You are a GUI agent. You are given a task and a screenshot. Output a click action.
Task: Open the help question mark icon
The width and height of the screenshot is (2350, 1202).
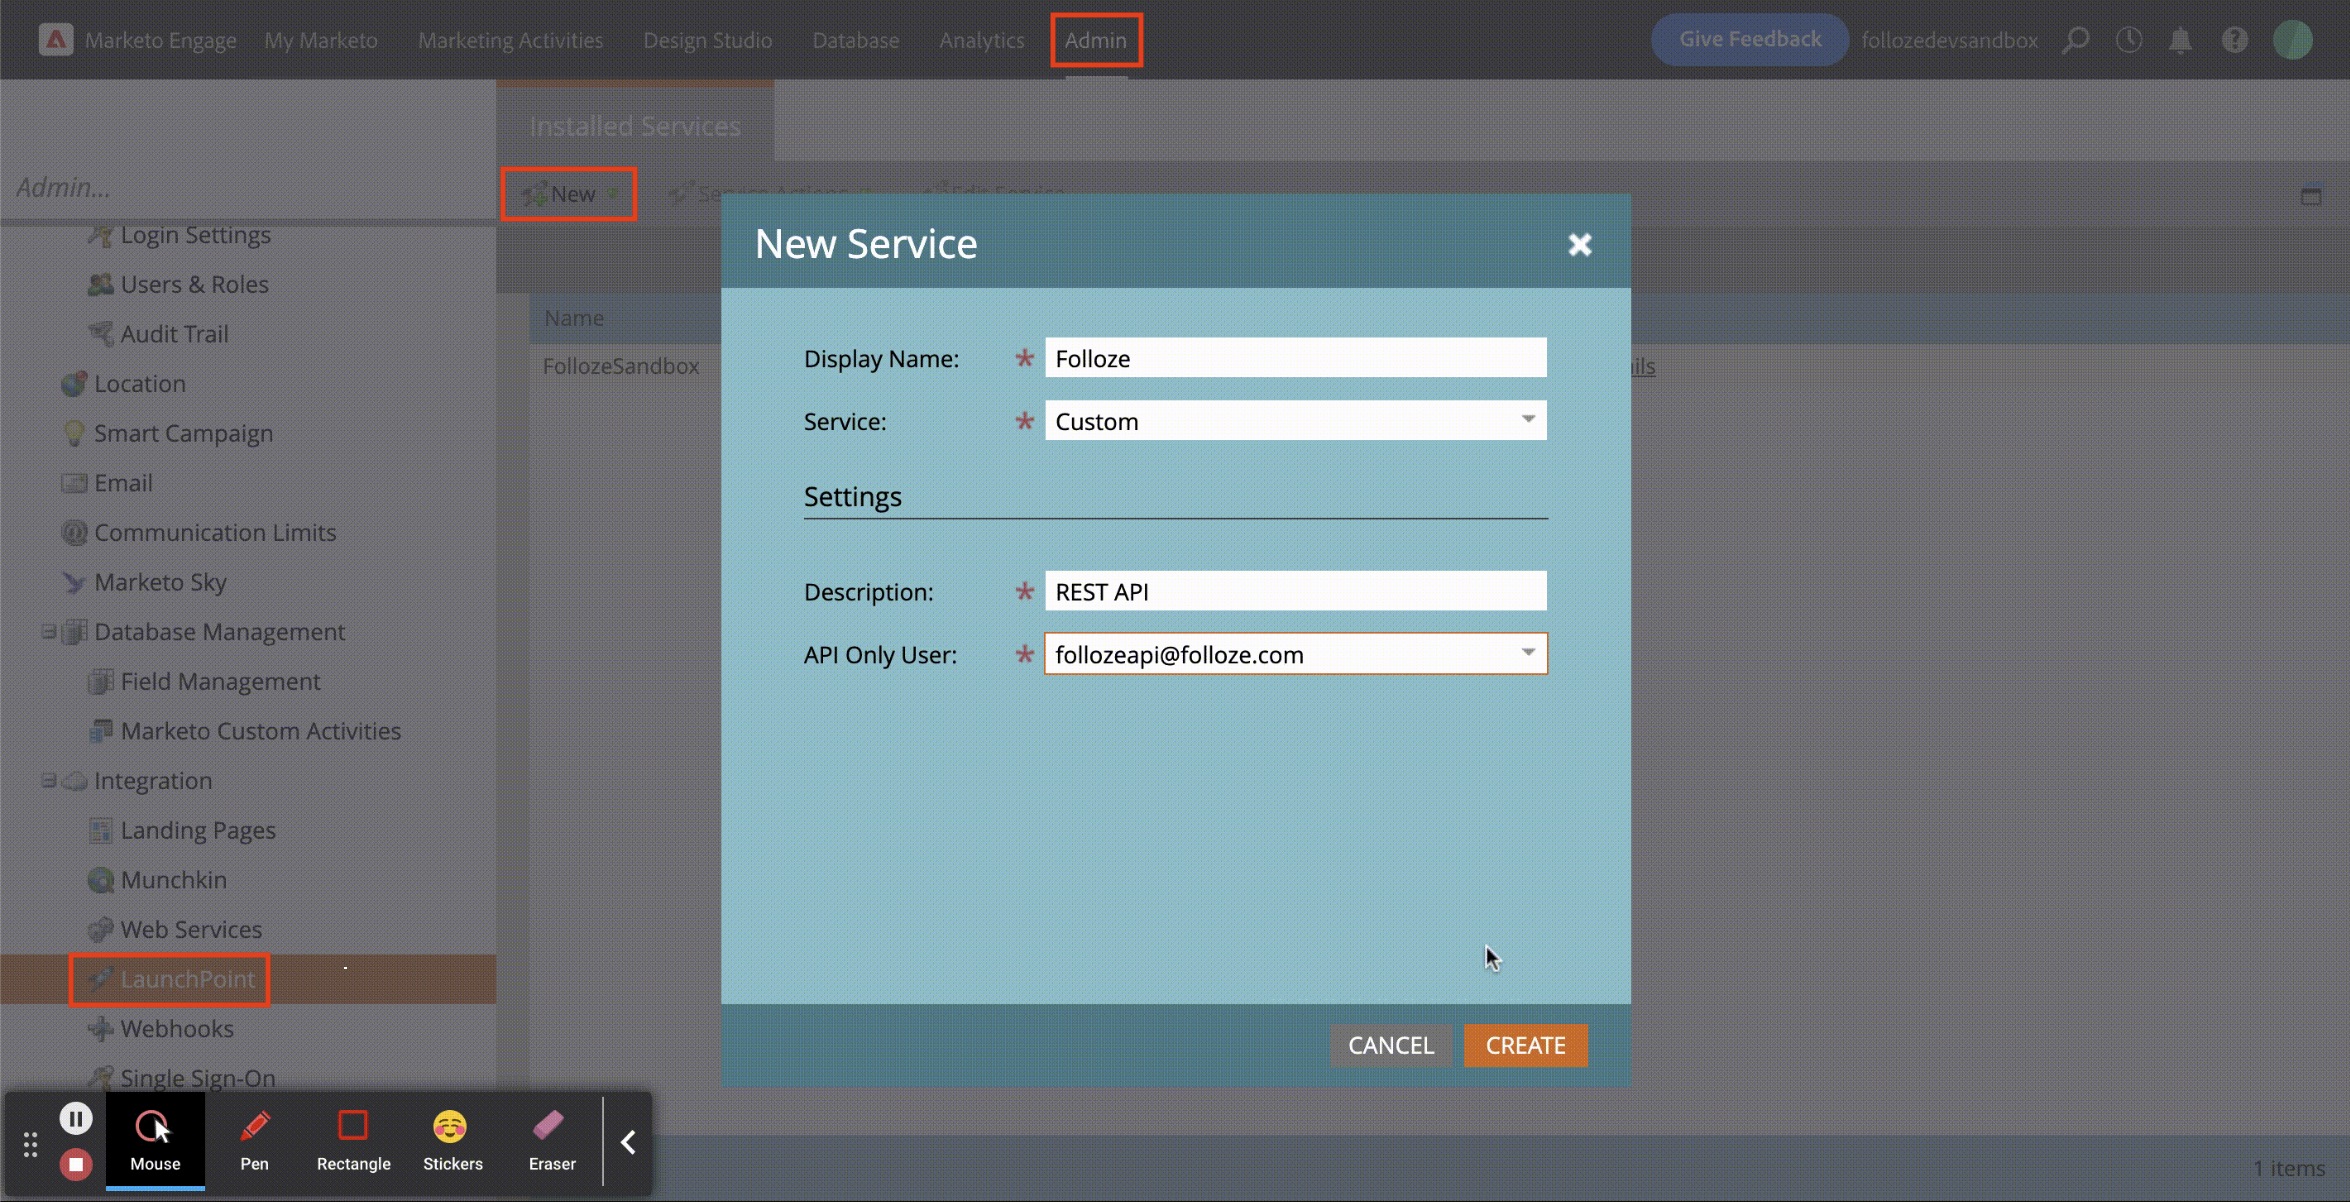coord(2235,40)
